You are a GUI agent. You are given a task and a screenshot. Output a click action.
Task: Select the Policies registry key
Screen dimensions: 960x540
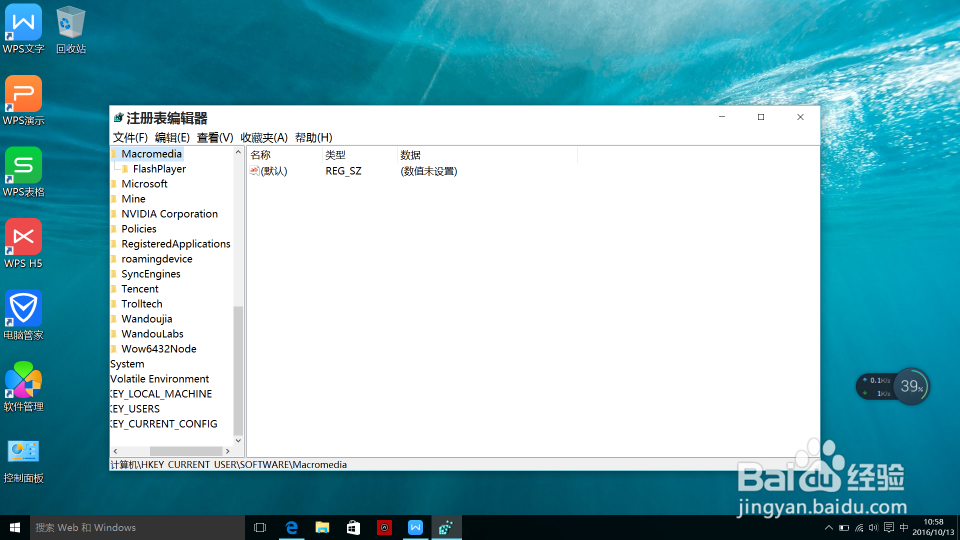(138, 229)
